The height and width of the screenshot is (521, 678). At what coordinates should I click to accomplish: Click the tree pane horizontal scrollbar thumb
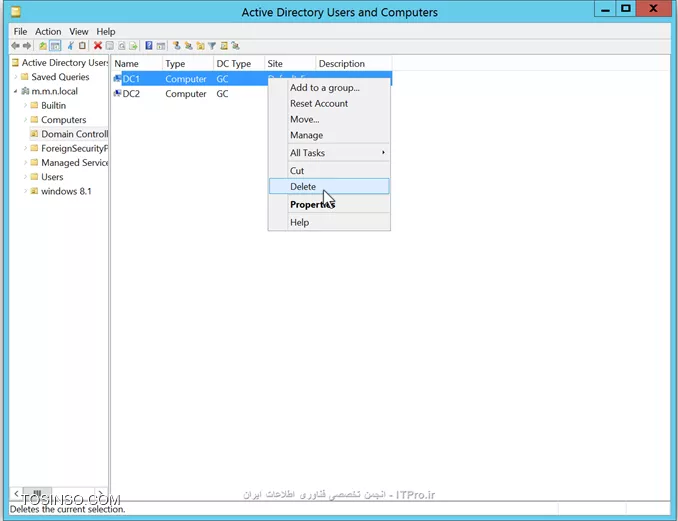[x=37, y=493]
